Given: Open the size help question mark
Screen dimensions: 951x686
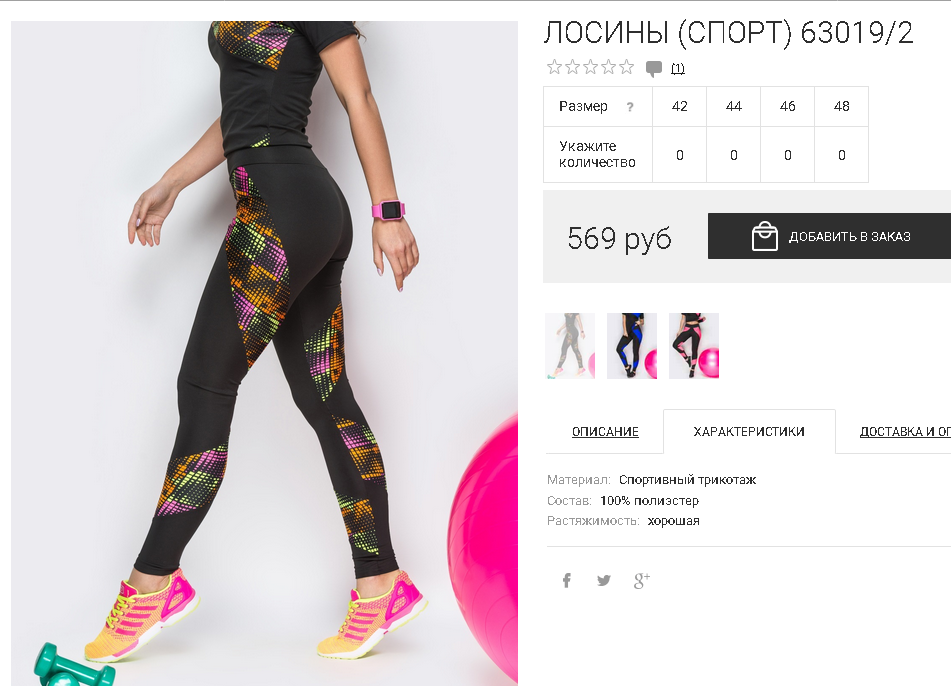Looking at the screenshot, I should click(x=630, y=107).
